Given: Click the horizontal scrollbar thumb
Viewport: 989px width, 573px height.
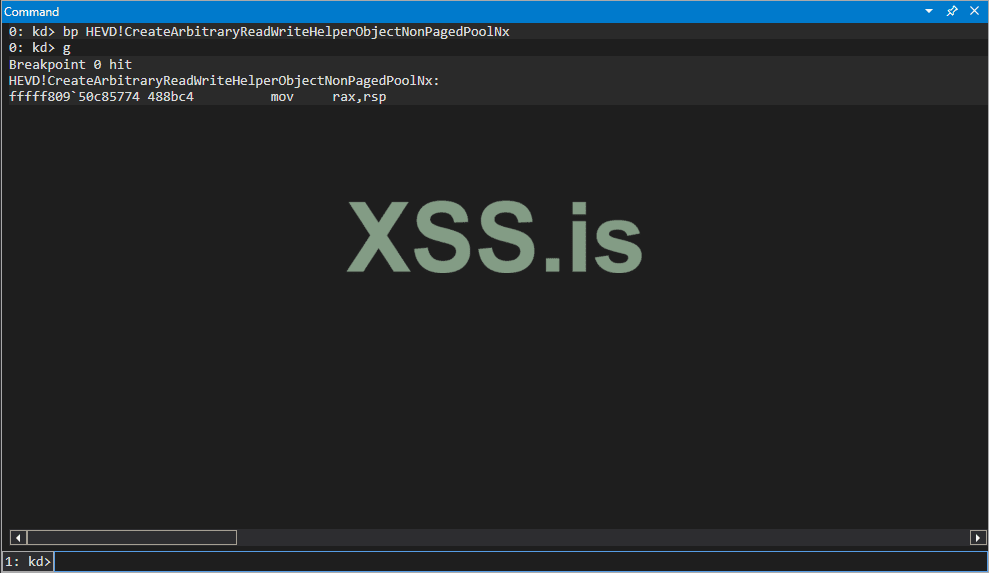Looking at the screenshot, I should click(132, 538).
